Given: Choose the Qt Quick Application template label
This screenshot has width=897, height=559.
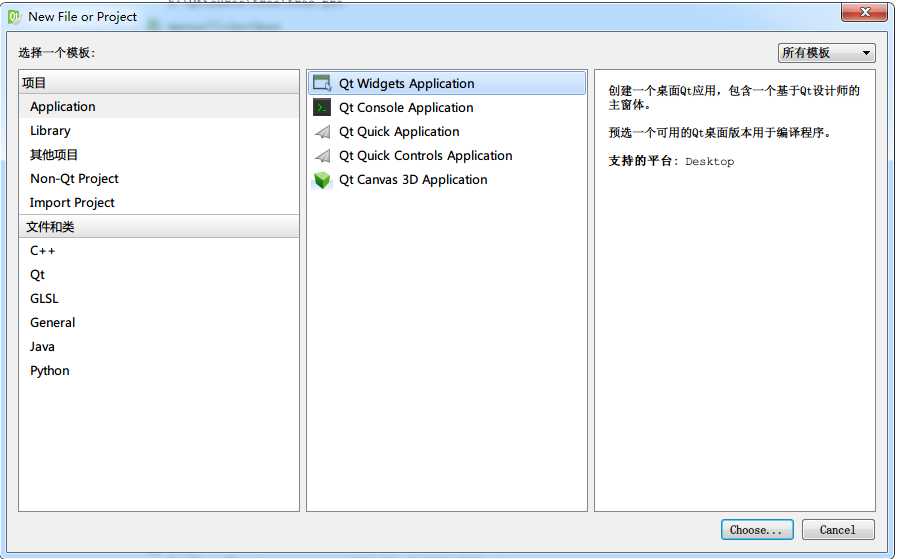Looking at the screenshot, I should (399, 132).
